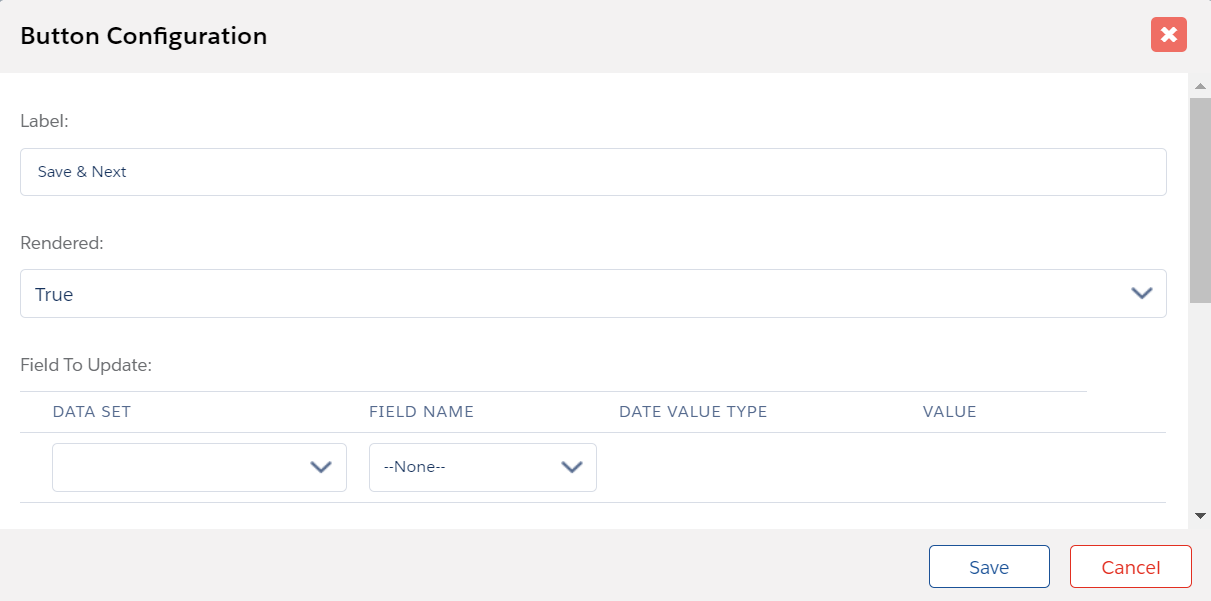Click the chevron arrow on Rendered dropdown
The image size is (1211, 601).
pyautogui.click(x=1141, y=294)
